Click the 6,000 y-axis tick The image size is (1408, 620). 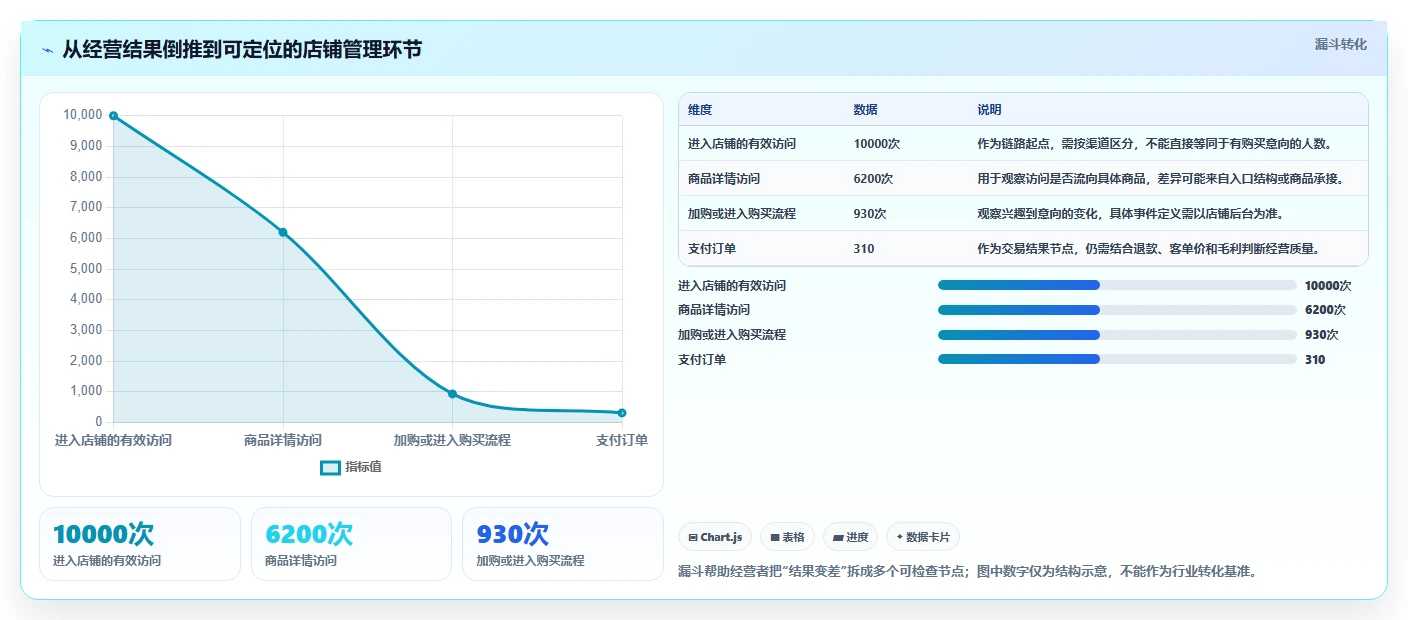coord(86,238)
